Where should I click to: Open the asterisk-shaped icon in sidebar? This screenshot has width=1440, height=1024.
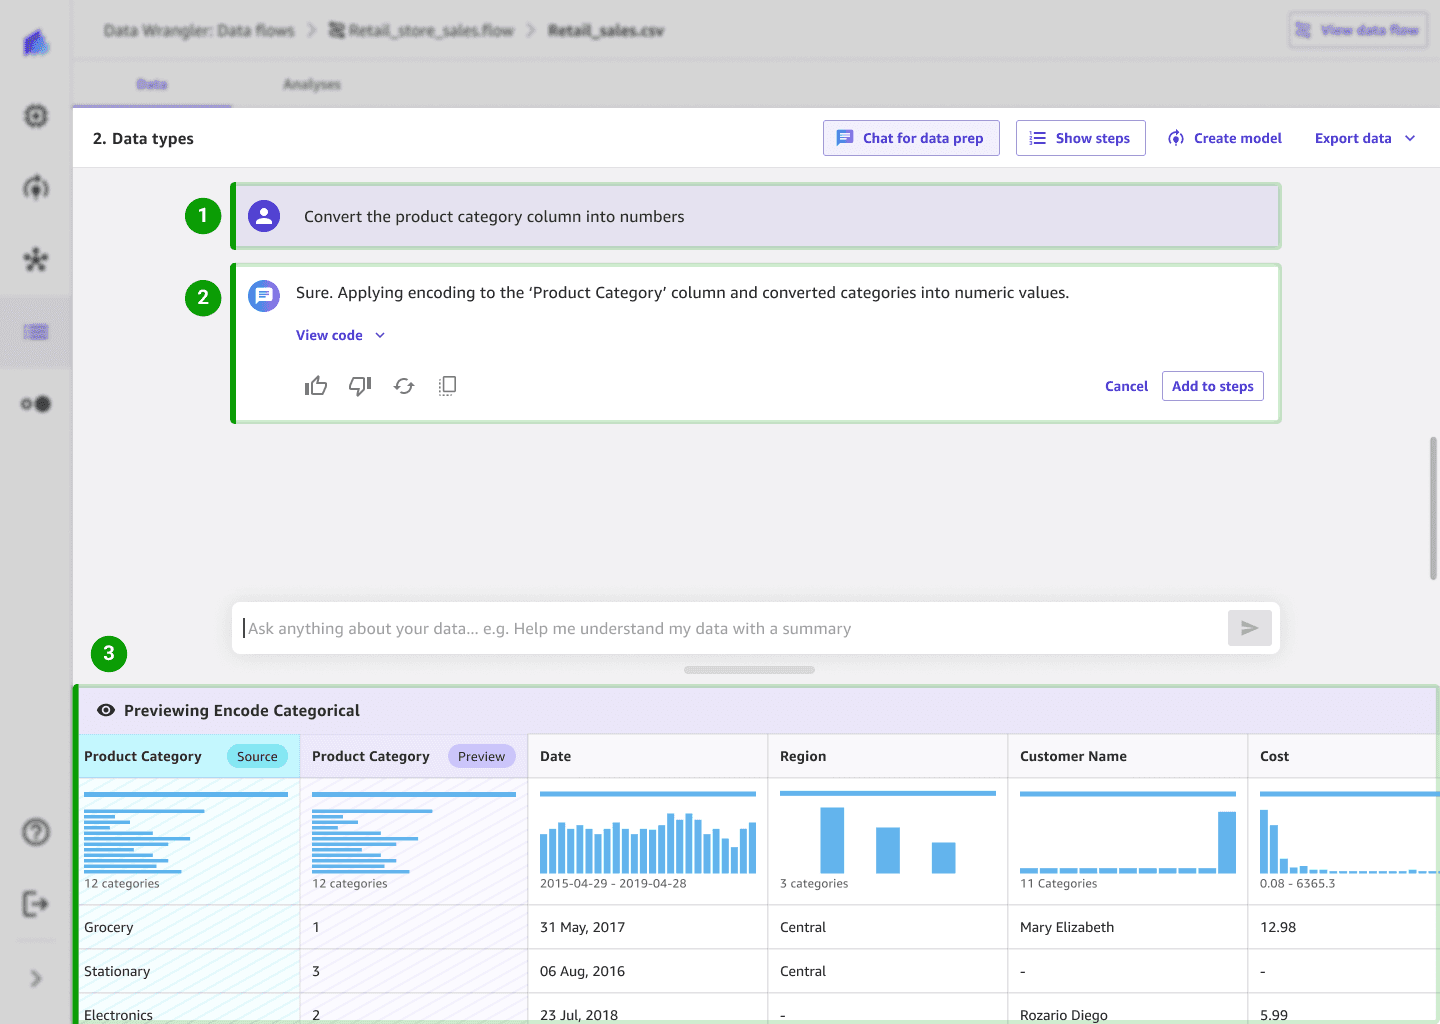tap(36, 260)
